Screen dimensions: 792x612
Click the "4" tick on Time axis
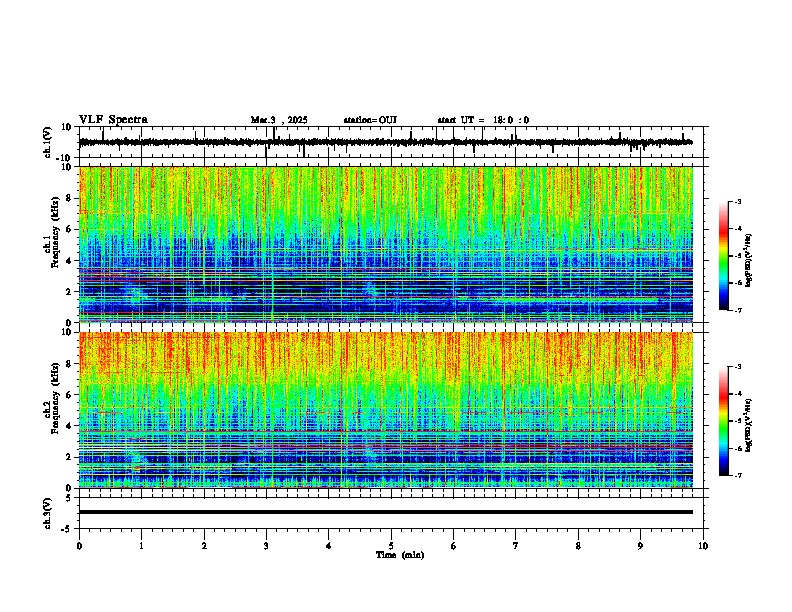[x=329, y=546]
